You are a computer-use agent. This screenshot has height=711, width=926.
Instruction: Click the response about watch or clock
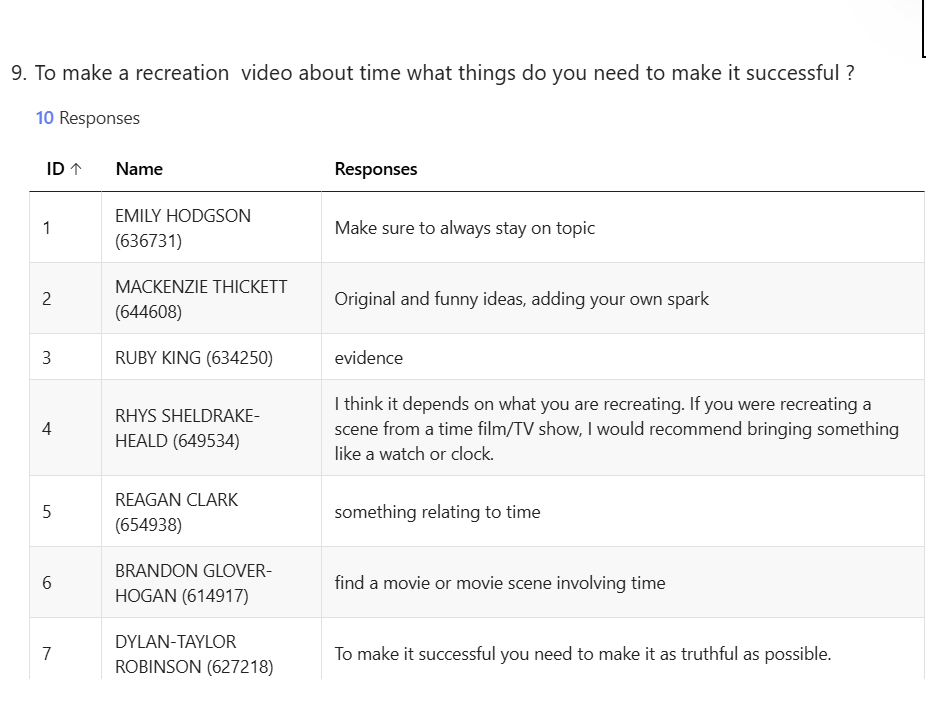coord(617,429)
